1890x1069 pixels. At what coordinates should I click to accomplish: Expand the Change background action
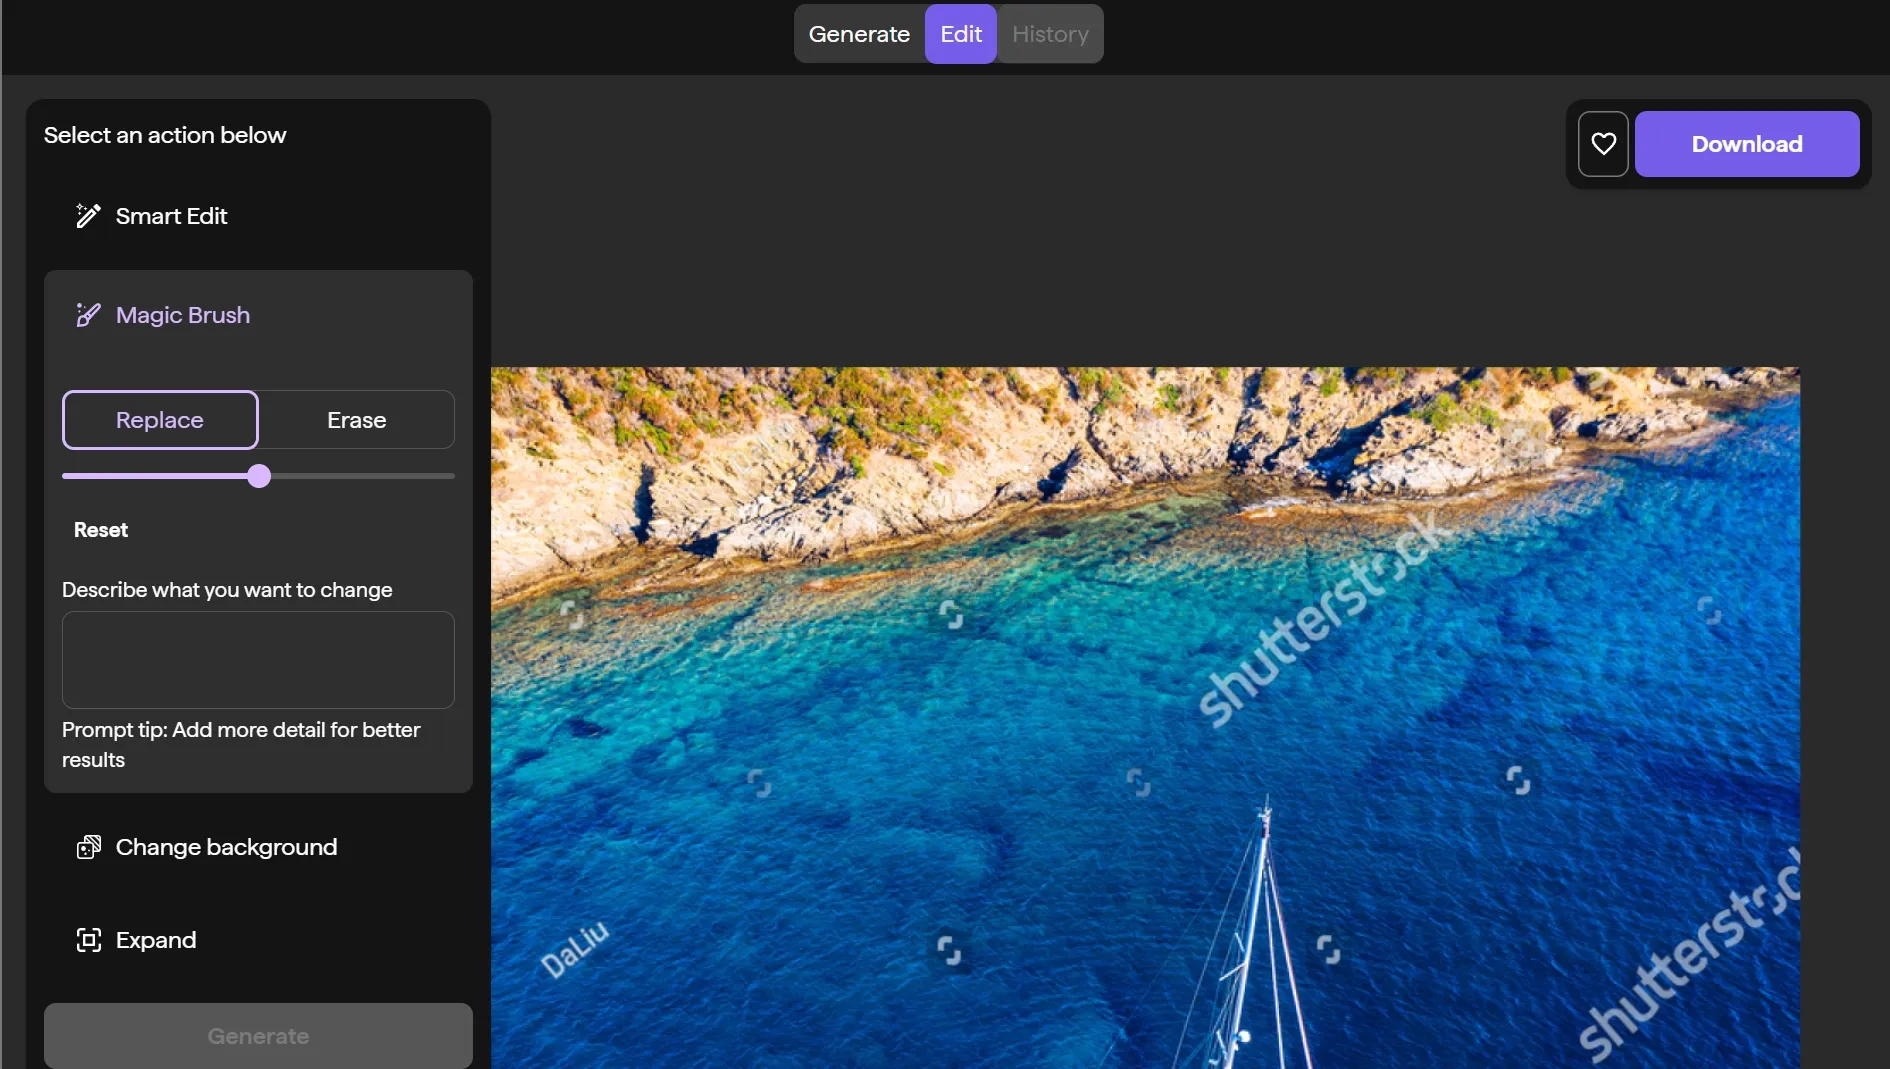click(258, 847)
